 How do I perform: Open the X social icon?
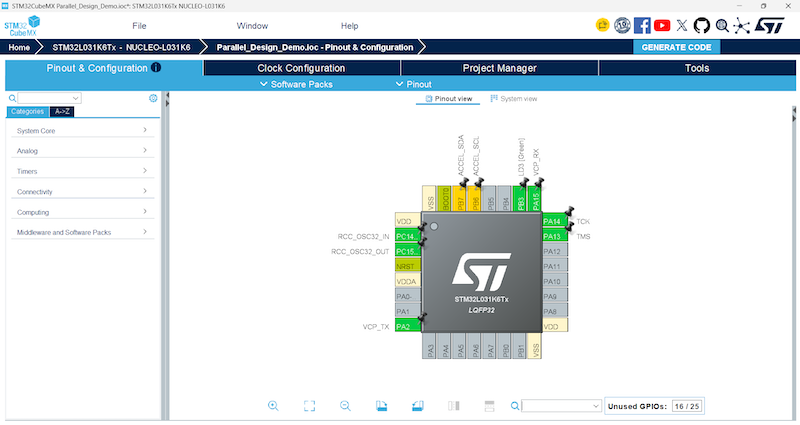pyautogui.click(x=682, y=26)
